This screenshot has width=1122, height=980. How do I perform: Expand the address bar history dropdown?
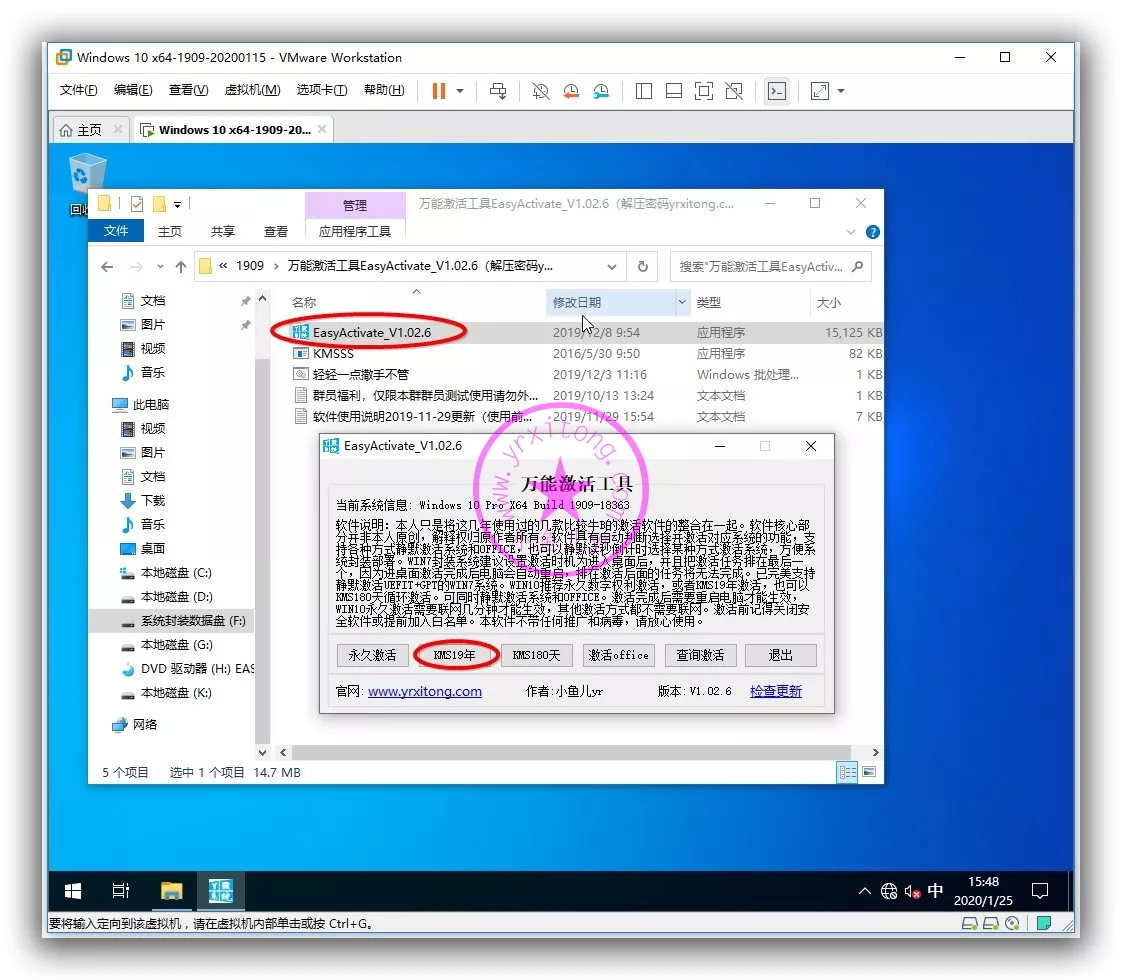(612, 267)
